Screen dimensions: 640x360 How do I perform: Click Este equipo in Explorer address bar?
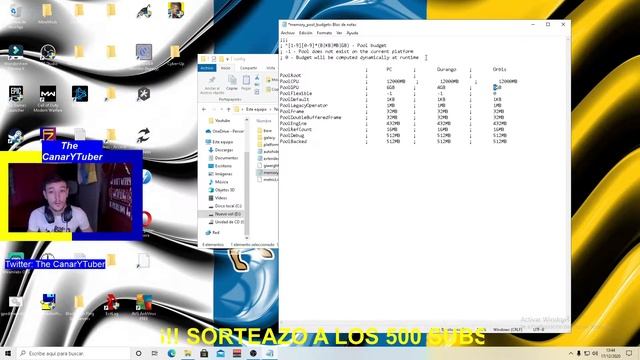point(256,109)
